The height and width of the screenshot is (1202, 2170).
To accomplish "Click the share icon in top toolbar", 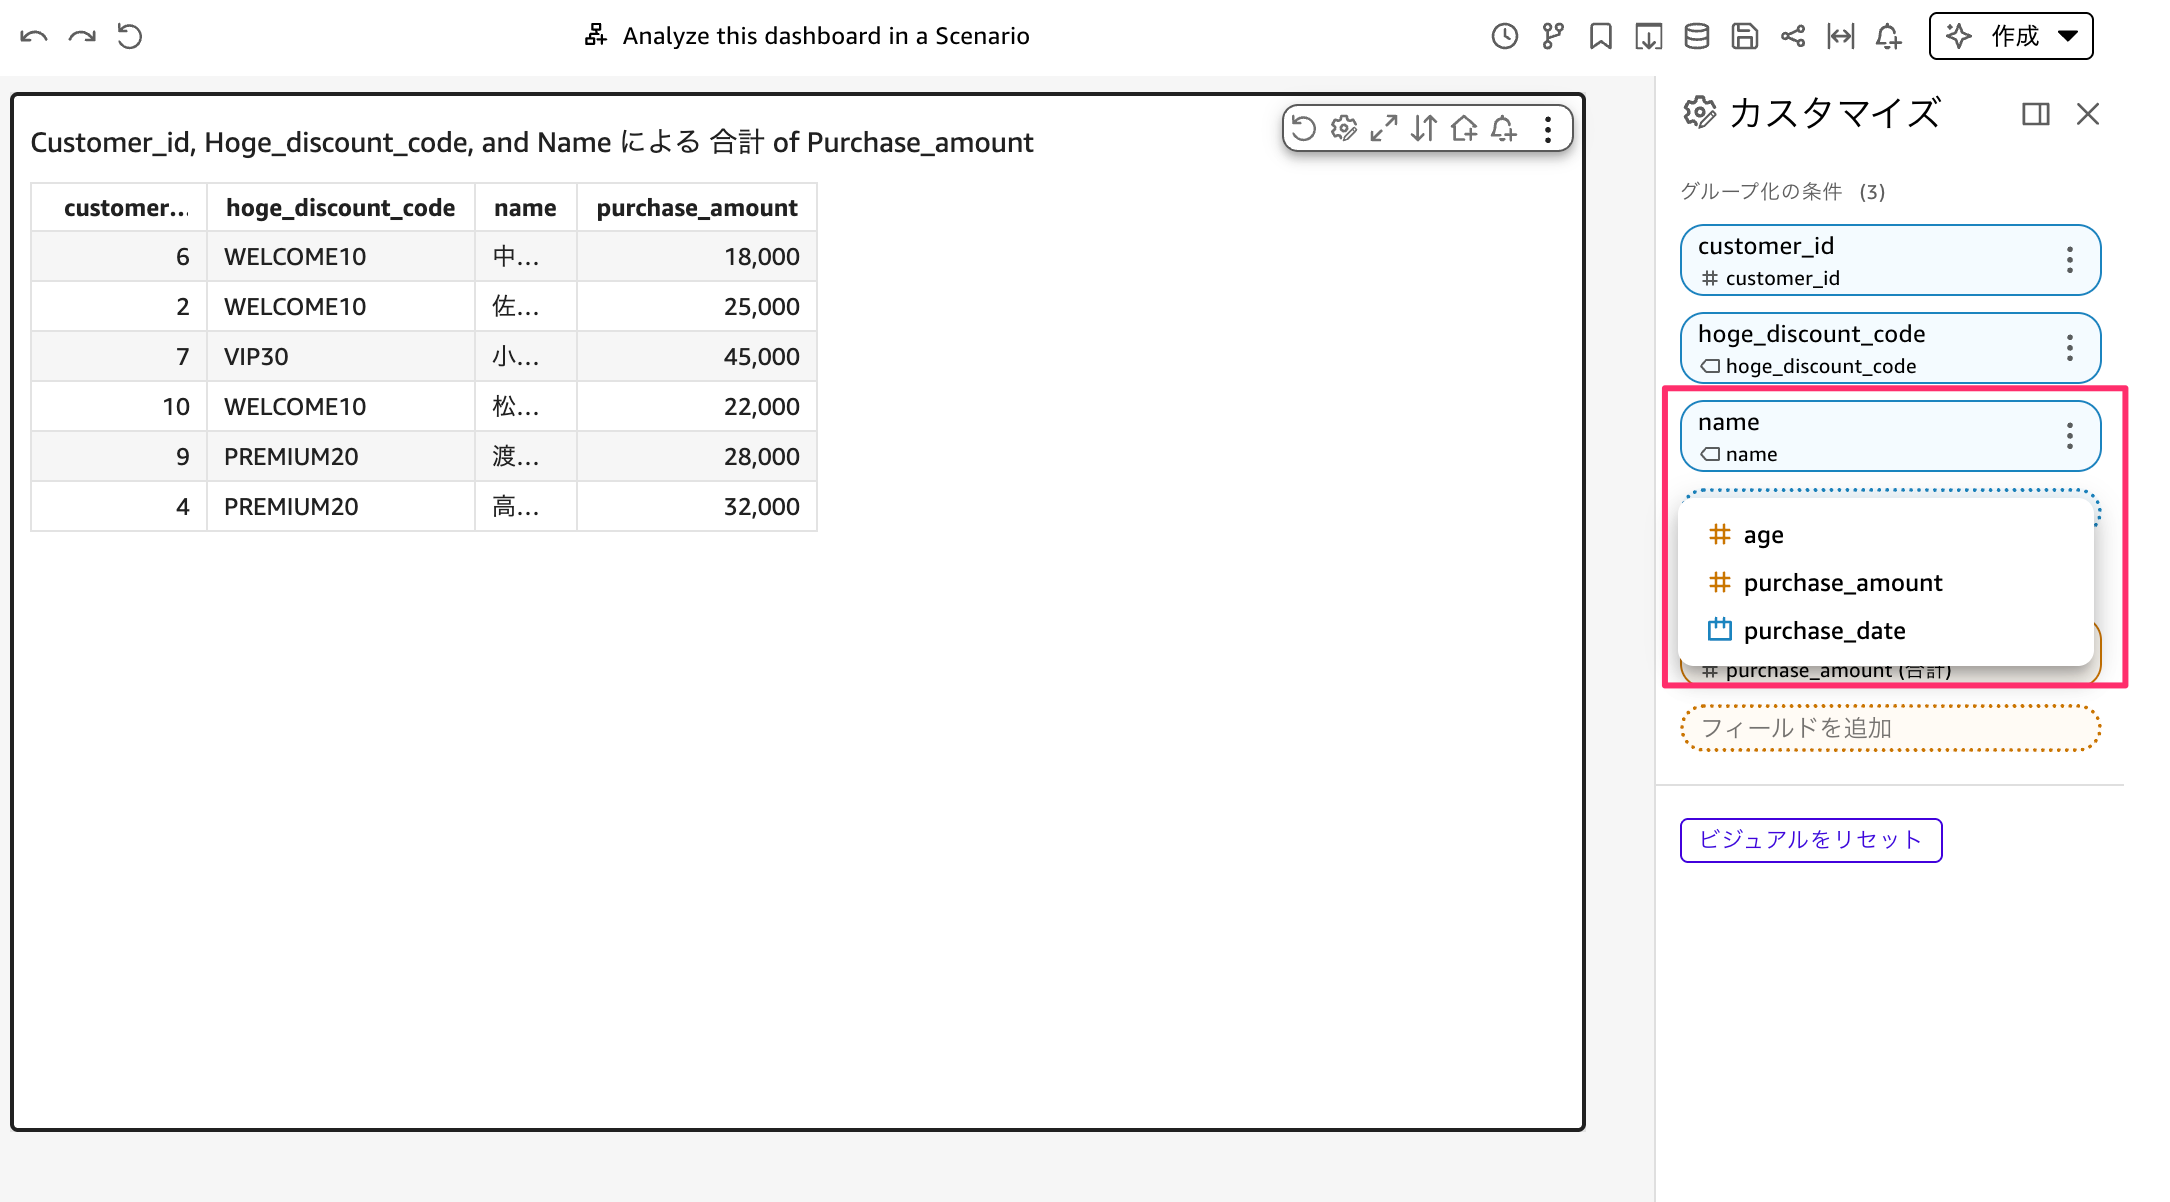I will click(1792, 37).
